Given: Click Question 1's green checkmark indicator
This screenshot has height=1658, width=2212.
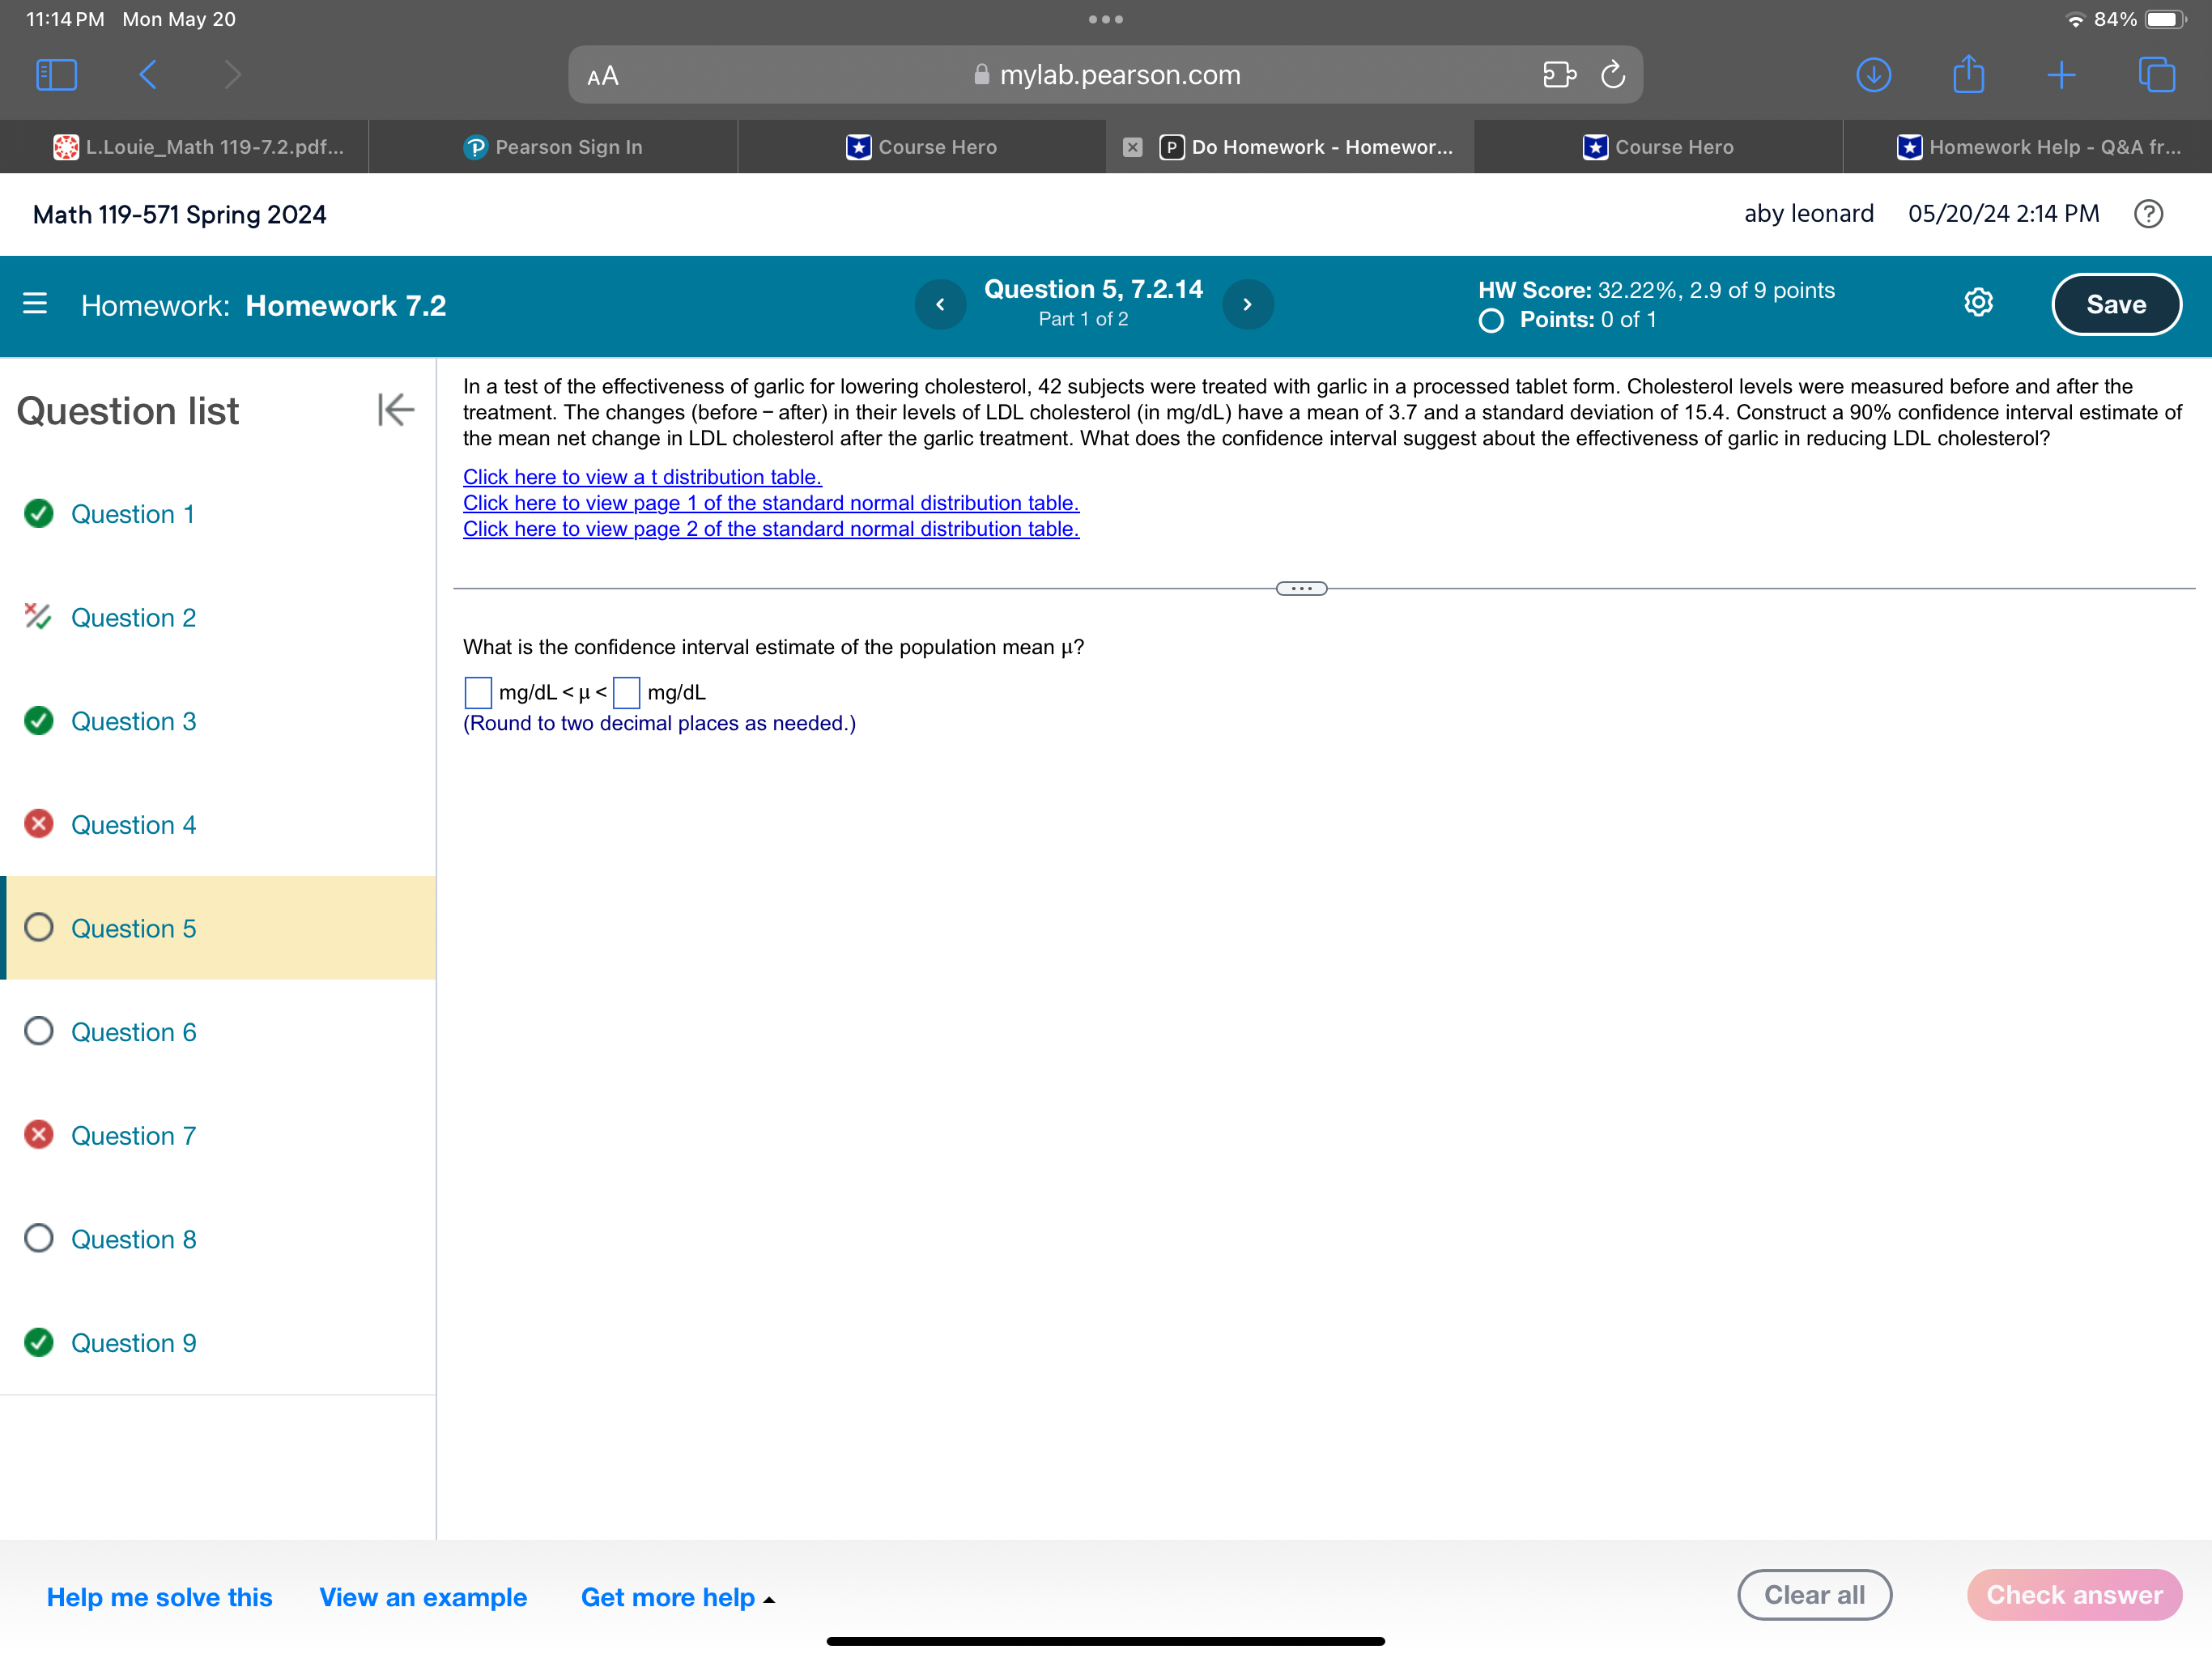Looking at the screenshot, I should 38,514.
